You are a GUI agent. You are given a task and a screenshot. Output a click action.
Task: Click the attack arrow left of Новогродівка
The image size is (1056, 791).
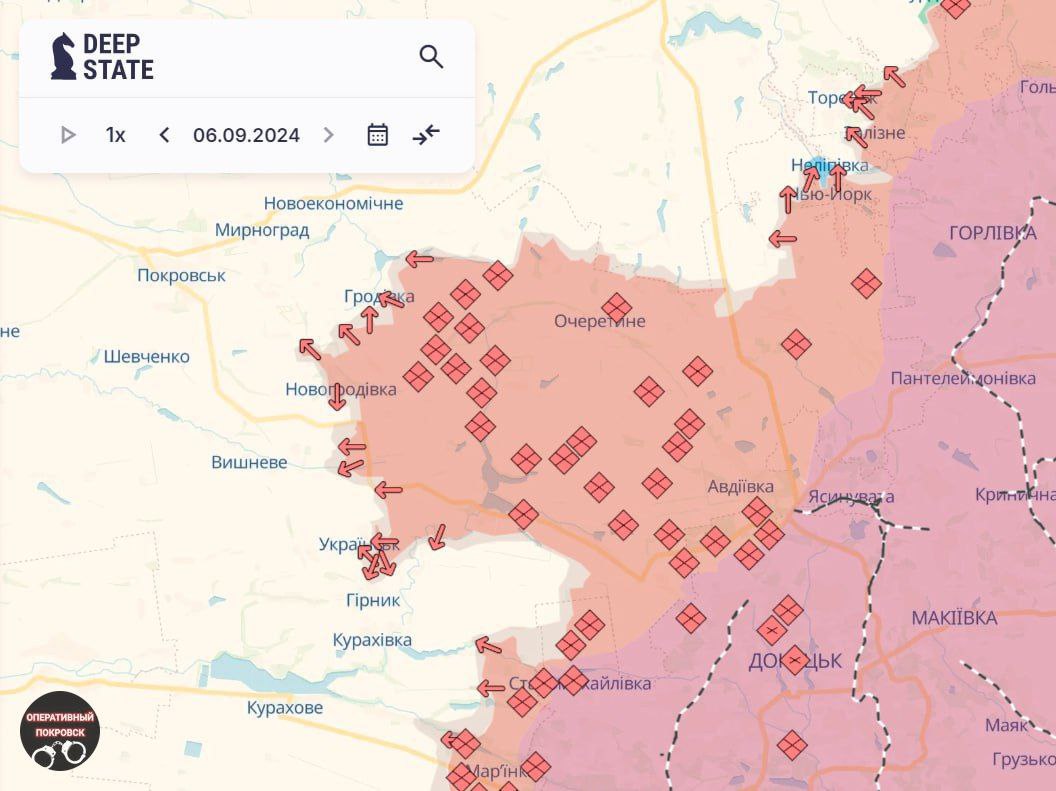coord(310,349)
